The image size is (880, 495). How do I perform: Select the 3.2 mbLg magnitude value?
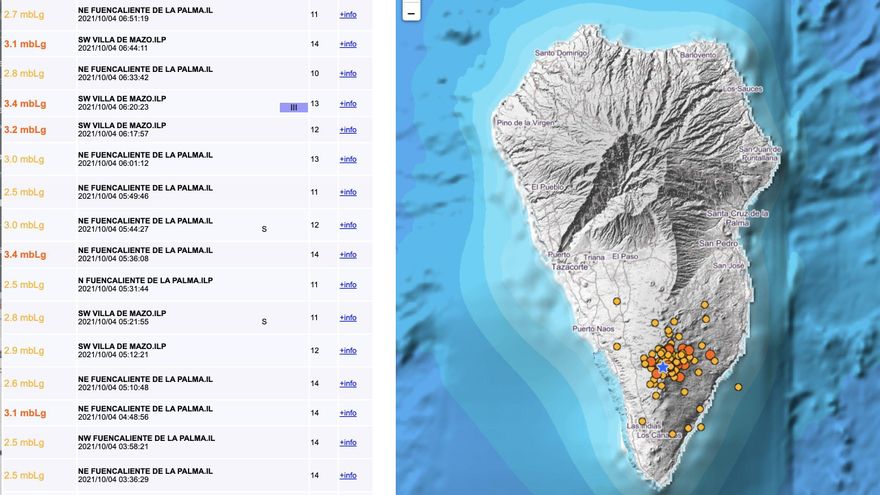[25, 130]
